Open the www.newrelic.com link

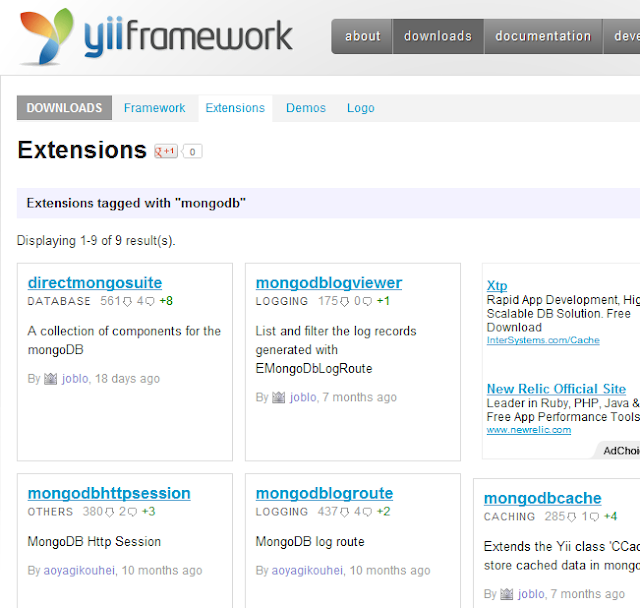click(x=529, y=430)
